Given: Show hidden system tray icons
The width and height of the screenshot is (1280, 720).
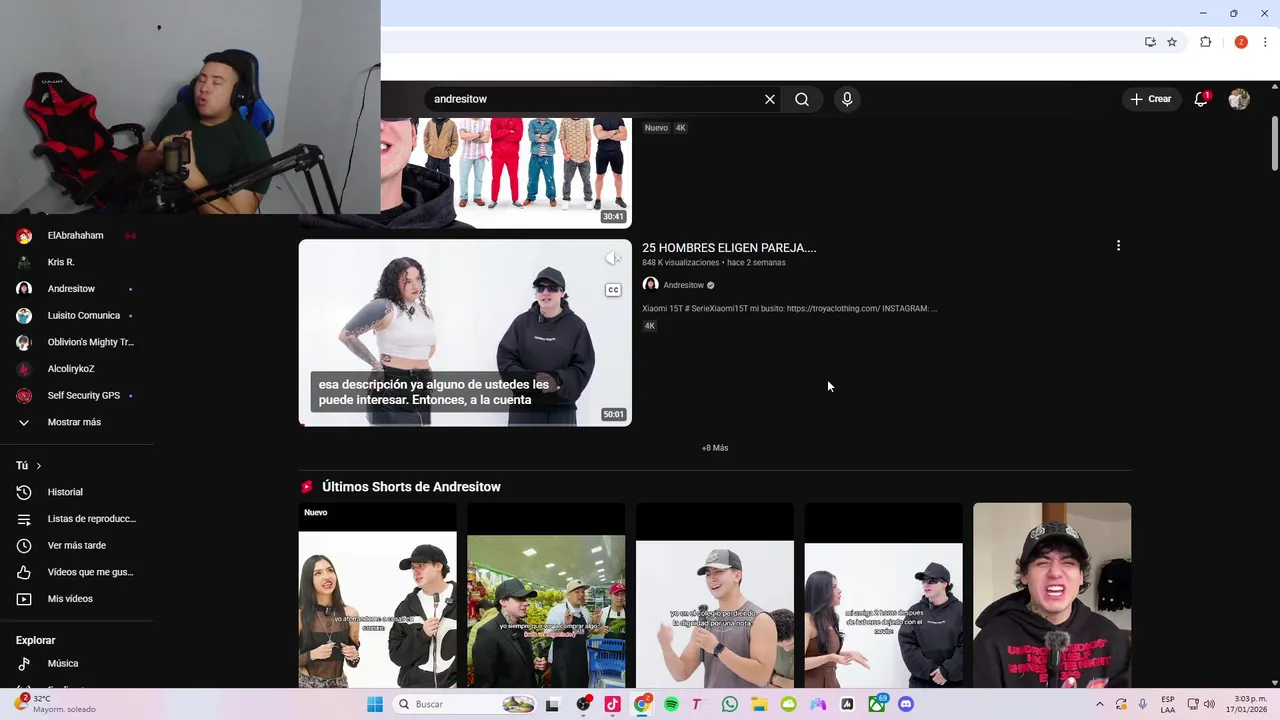Looking at the screenshot, I should point(1099,704).
